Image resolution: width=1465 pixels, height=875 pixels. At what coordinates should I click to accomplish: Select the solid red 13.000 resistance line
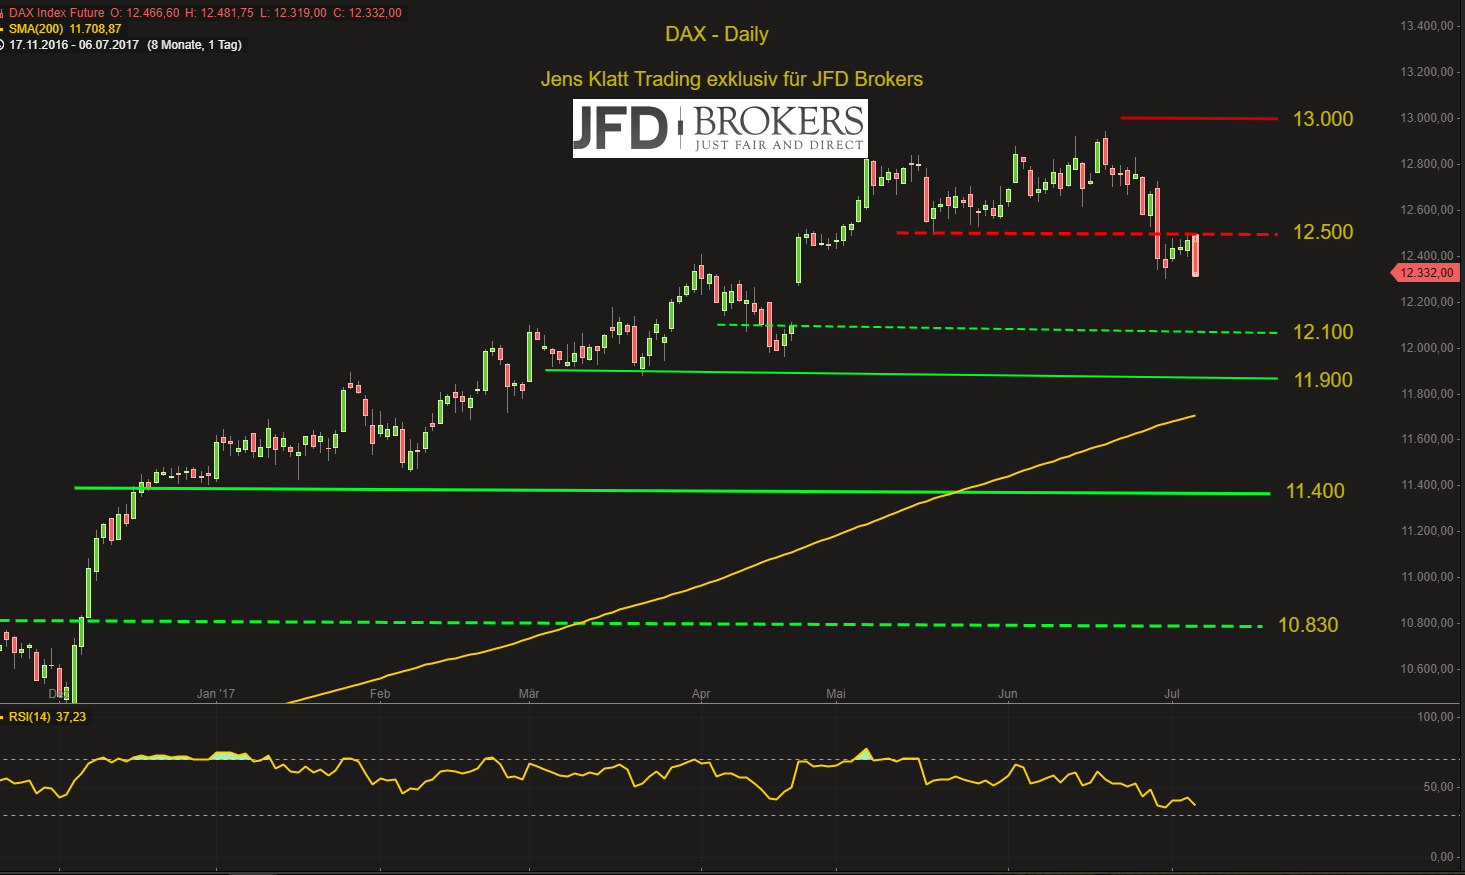1199,118
